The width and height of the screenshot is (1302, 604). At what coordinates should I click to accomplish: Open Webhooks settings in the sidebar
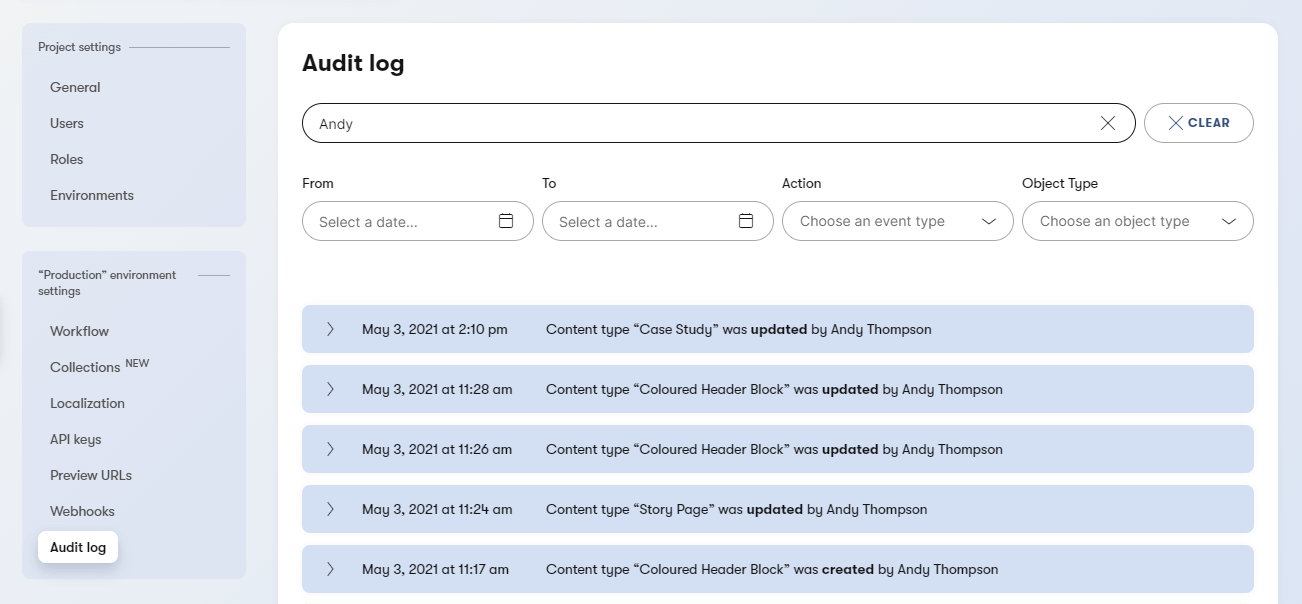pos(82,511)
